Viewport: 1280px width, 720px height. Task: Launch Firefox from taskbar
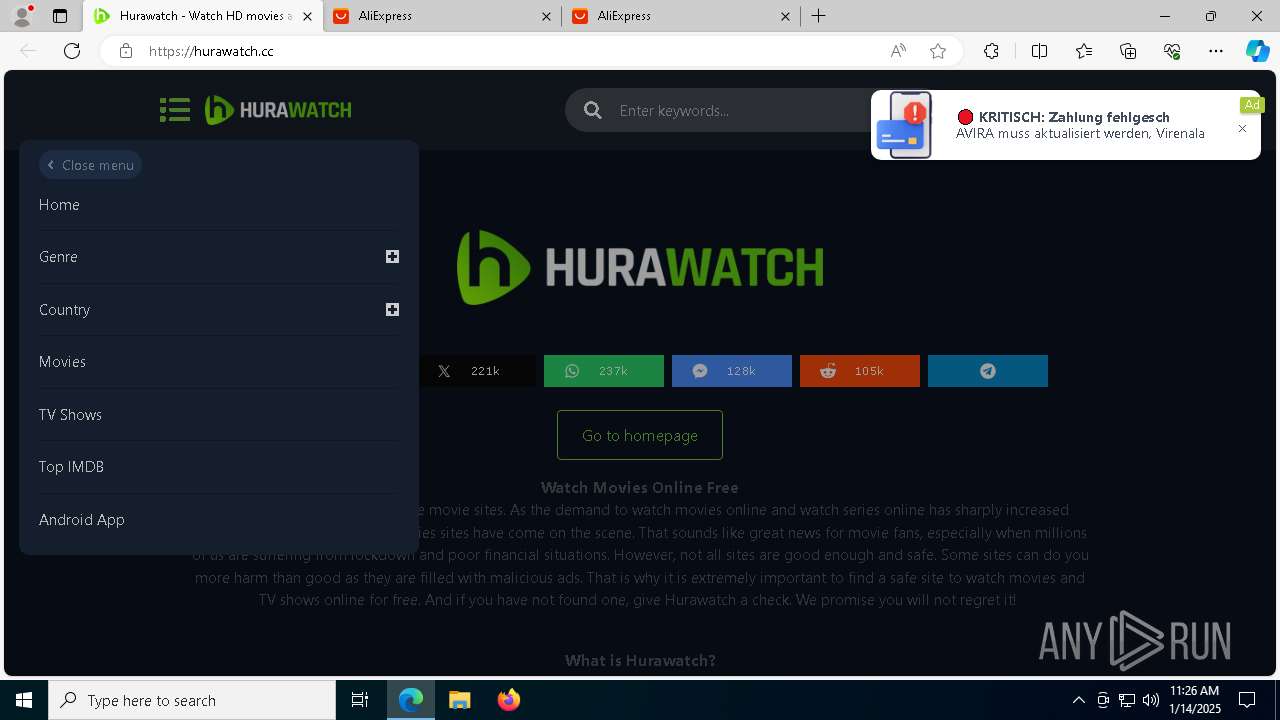509,700
